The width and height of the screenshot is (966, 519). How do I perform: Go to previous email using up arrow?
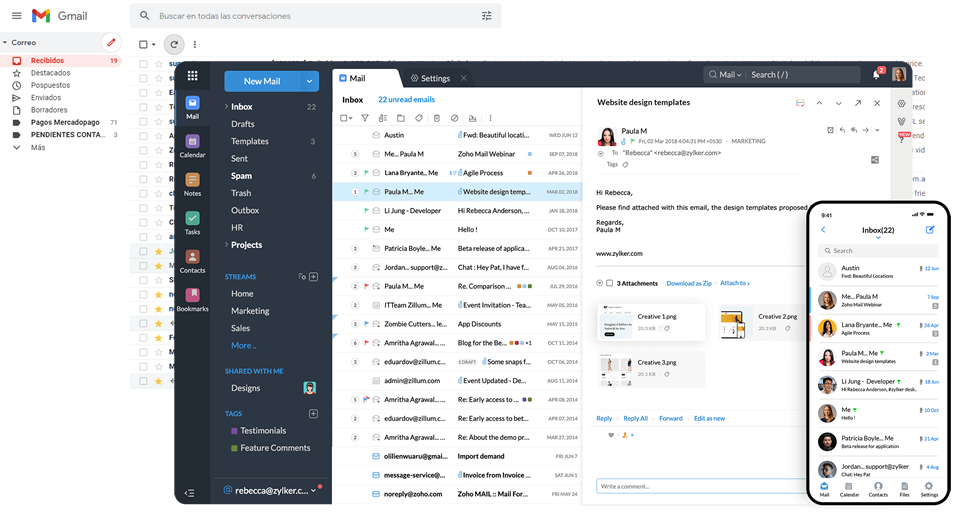(x=819, y=104)
